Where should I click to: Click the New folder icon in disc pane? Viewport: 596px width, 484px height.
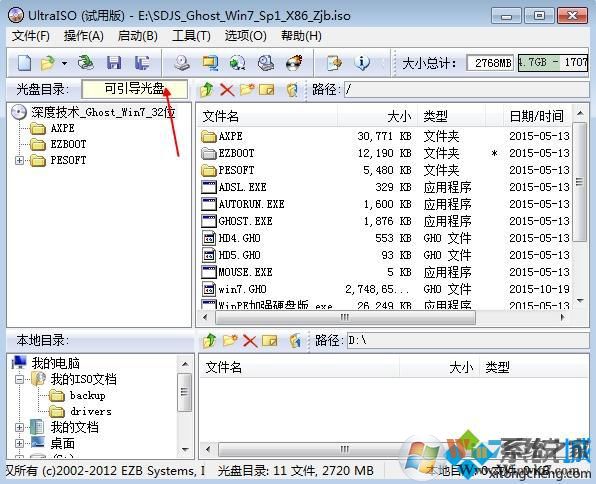point(247,90)
